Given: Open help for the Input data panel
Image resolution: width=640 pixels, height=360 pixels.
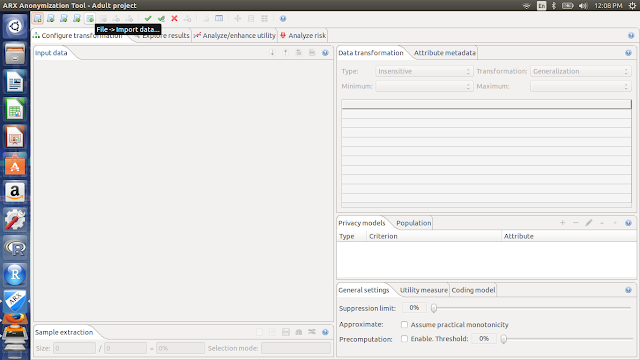Looking at the screenshot, I should tap(325, 53).
